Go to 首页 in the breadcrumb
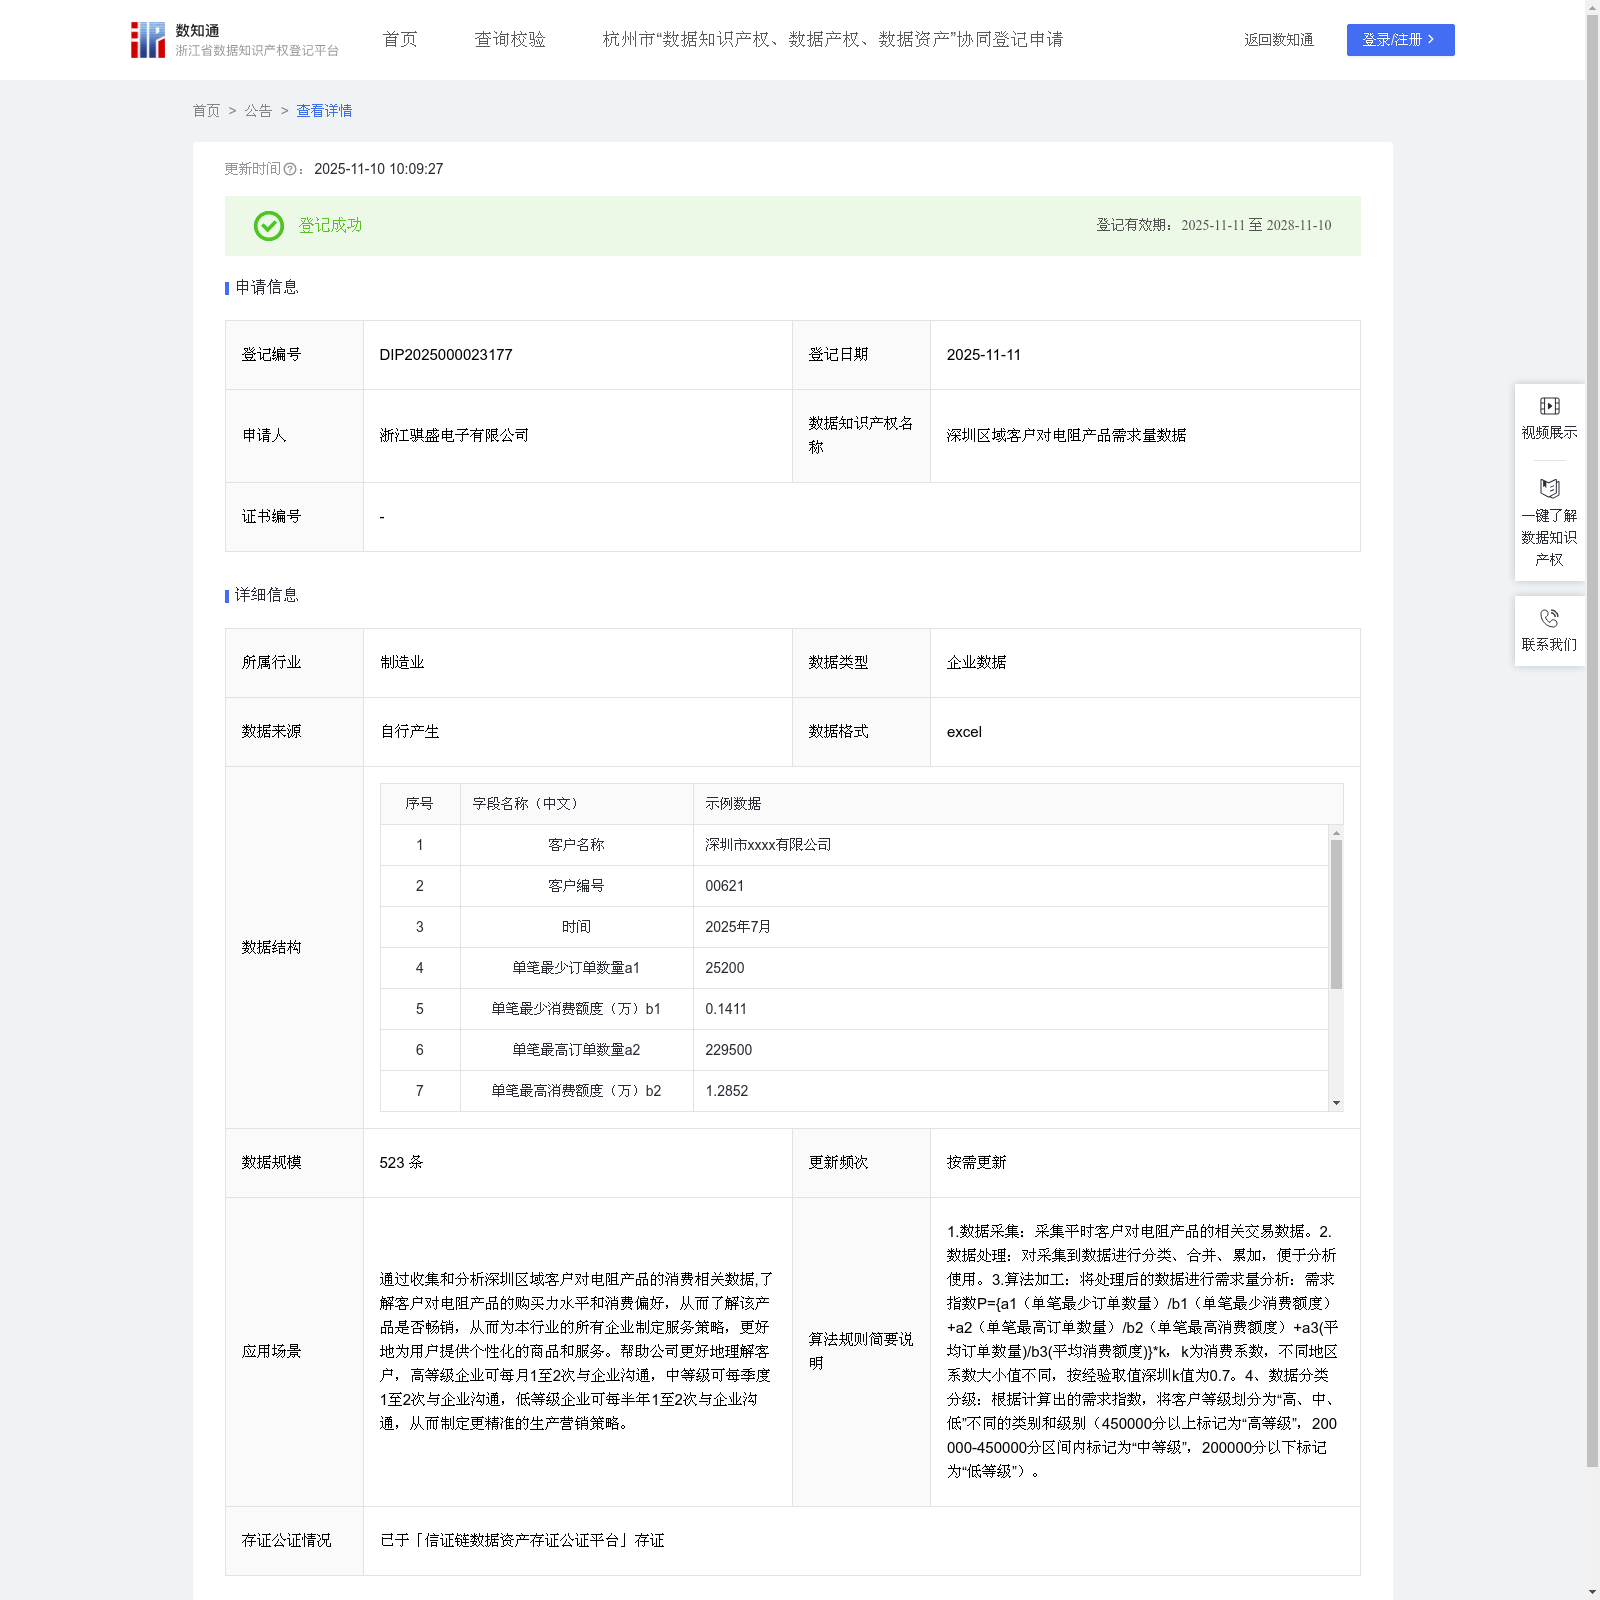The image size is (1600, 1600). (x=206, y=111)
